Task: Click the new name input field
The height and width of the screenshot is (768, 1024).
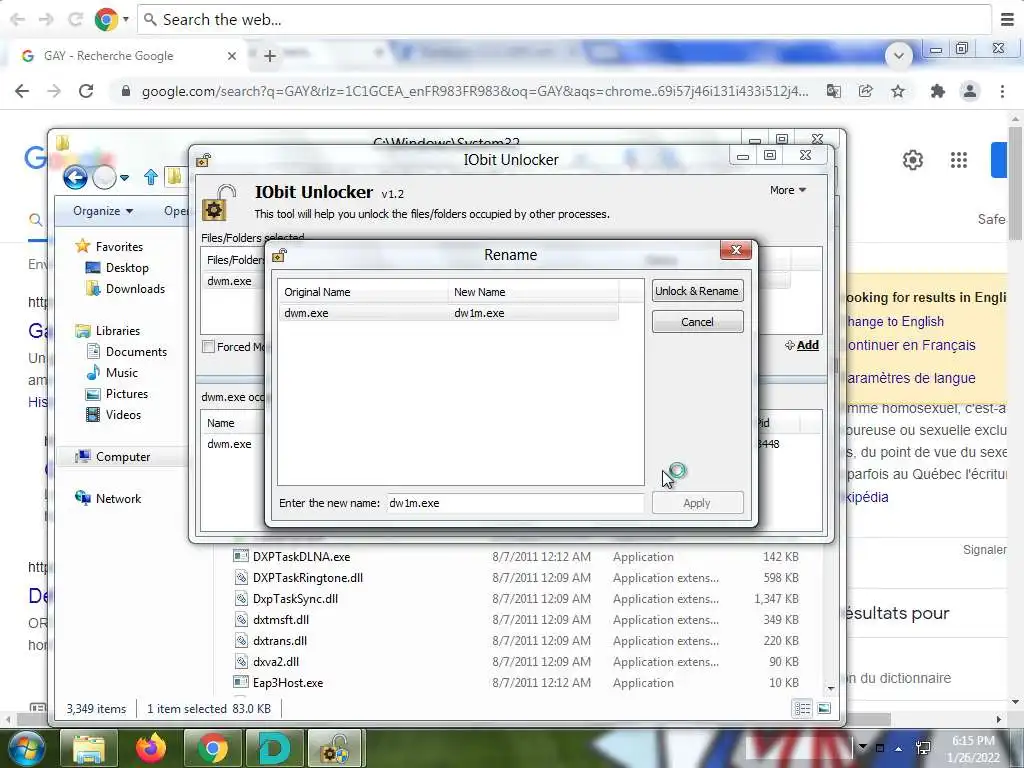Action: [515, 503]
